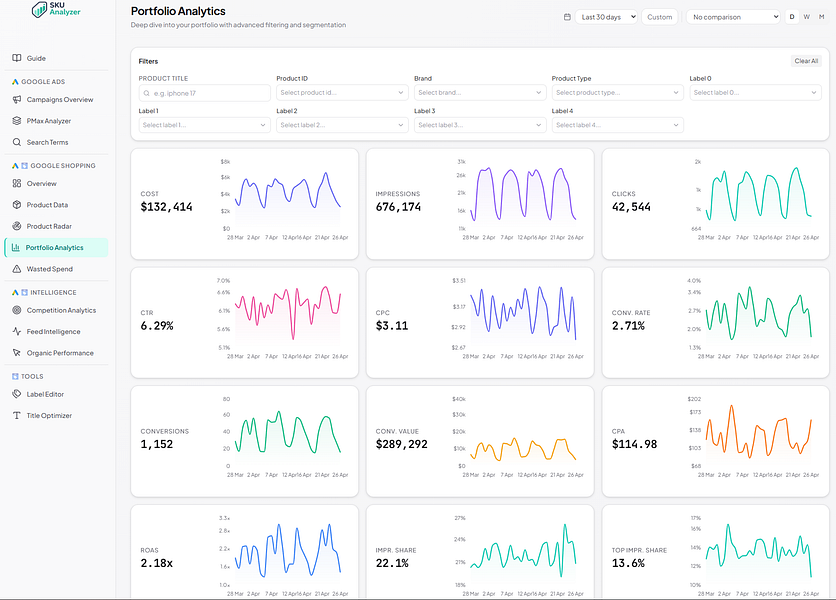Open Title Optimizer tool link

[56, 415]
